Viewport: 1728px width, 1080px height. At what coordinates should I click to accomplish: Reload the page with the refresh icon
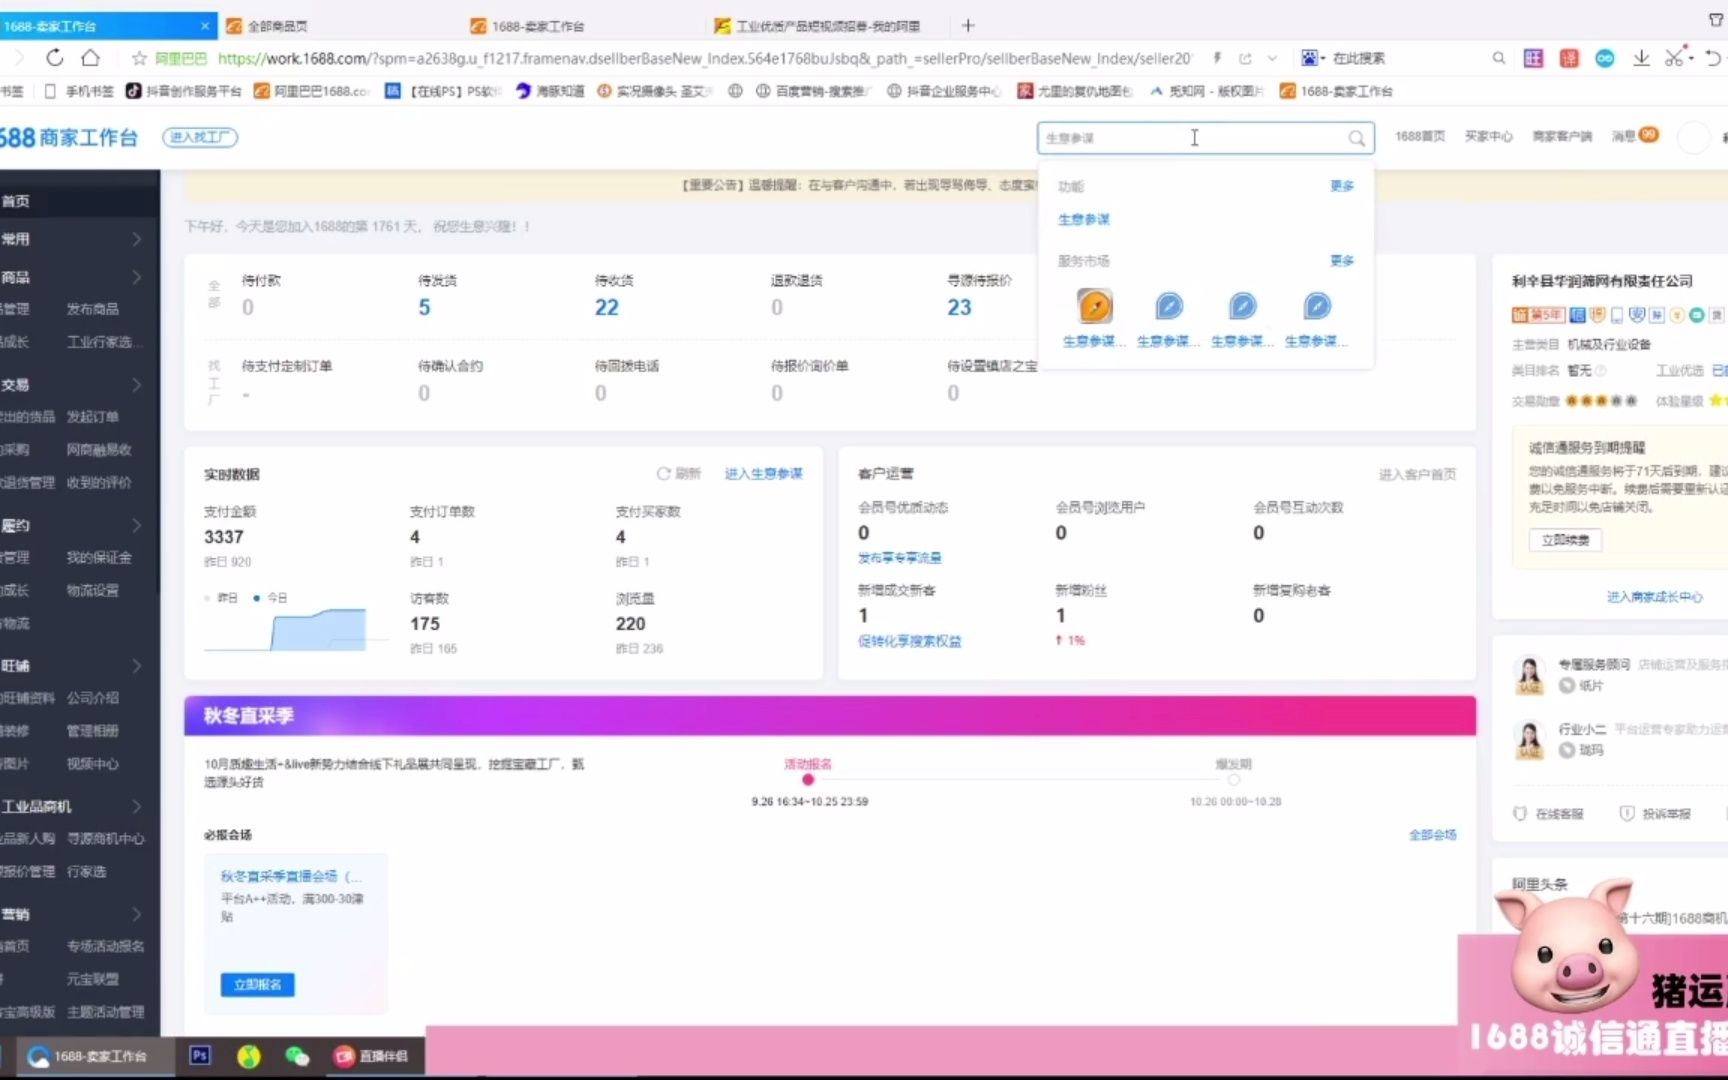tap(55, 58)
